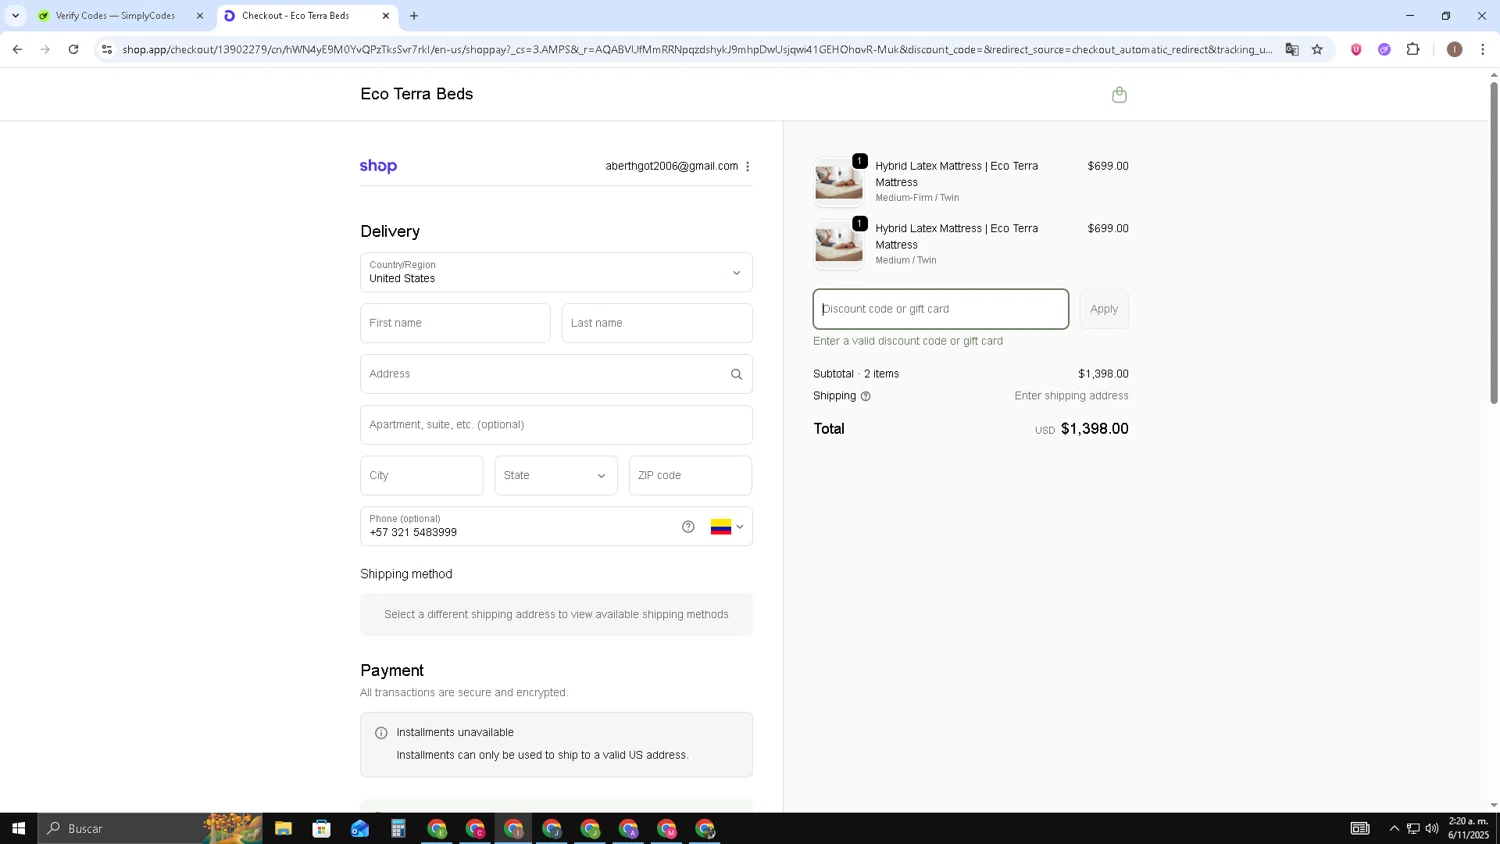Open Chrome three-dot menu

[x=1482, y=49]
